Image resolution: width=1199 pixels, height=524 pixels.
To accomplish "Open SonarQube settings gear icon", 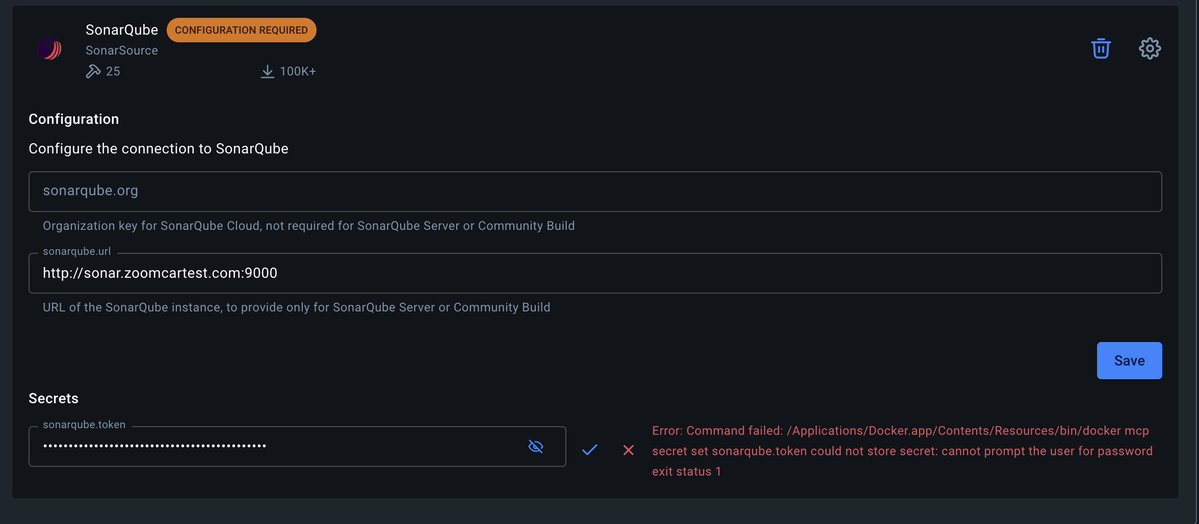I will coord(1149,48).
